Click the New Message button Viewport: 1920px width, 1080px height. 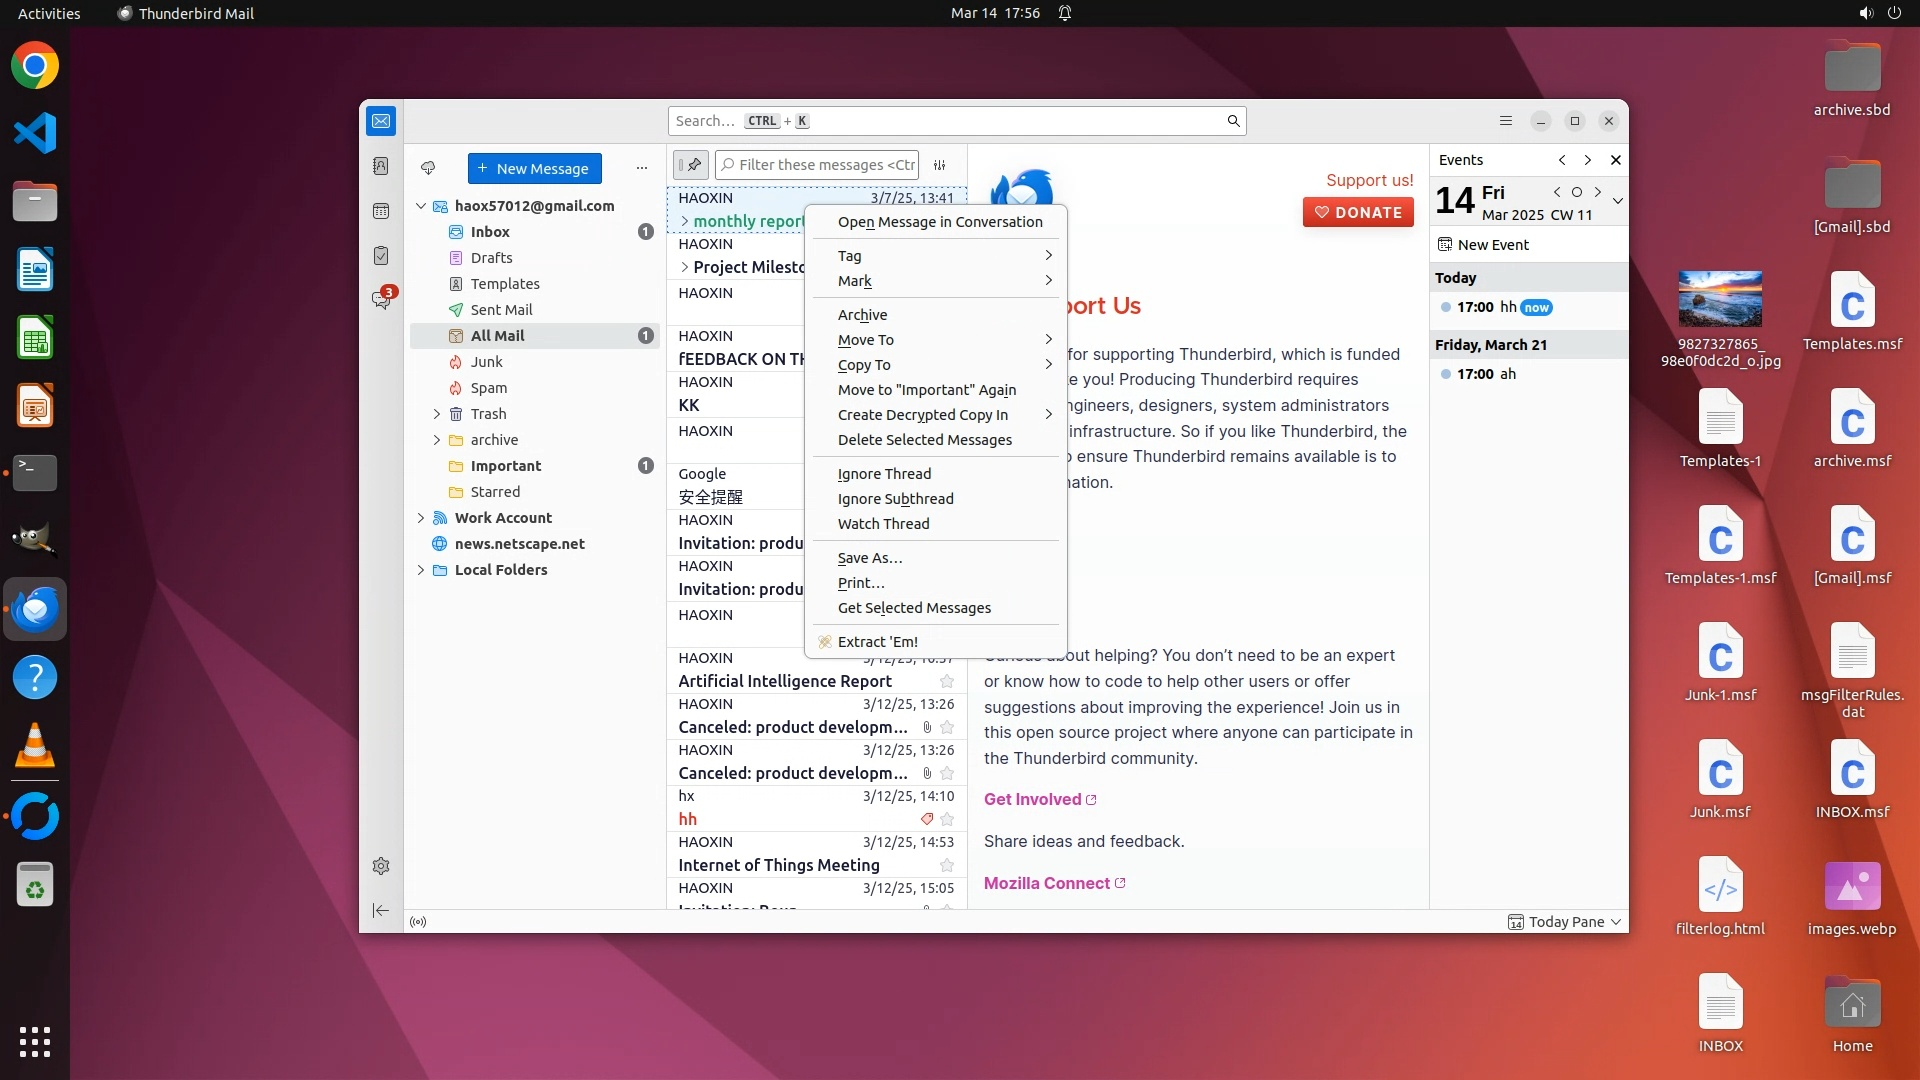[x=534, y=168]
